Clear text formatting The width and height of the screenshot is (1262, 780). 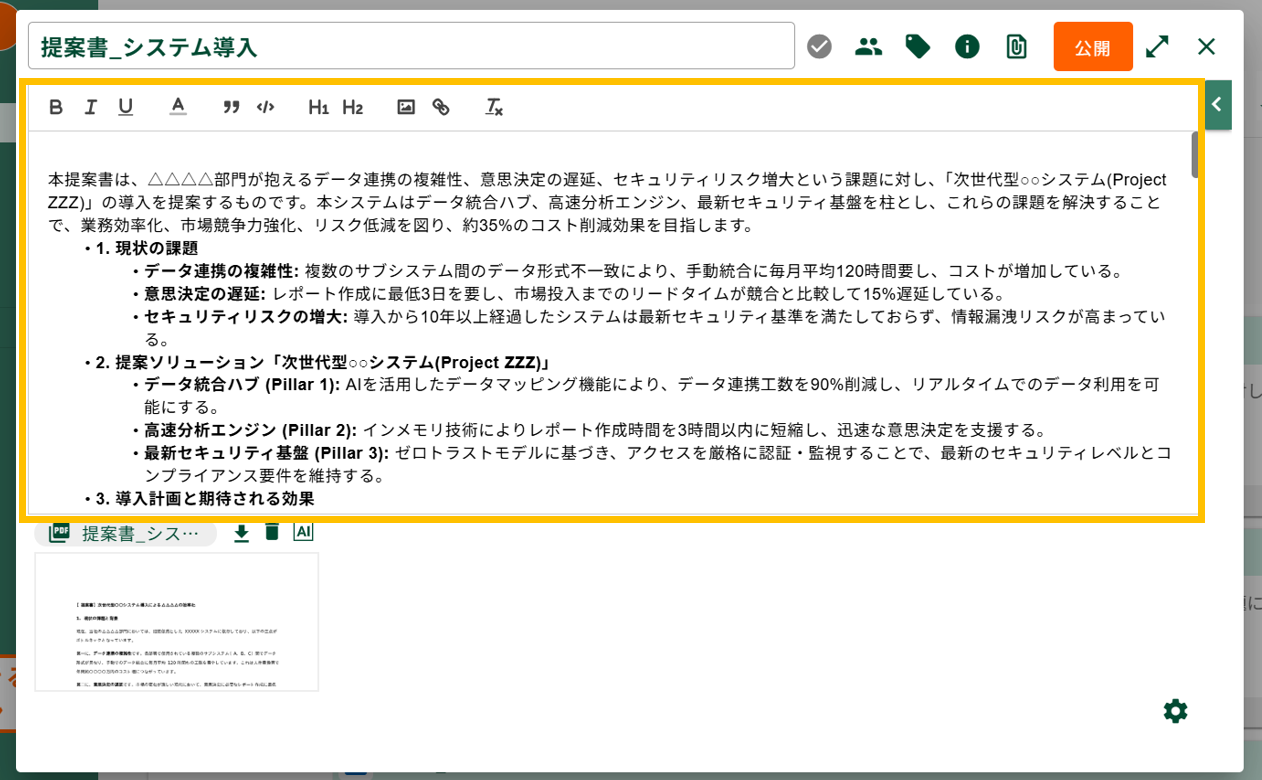click(x=493, y=107)
